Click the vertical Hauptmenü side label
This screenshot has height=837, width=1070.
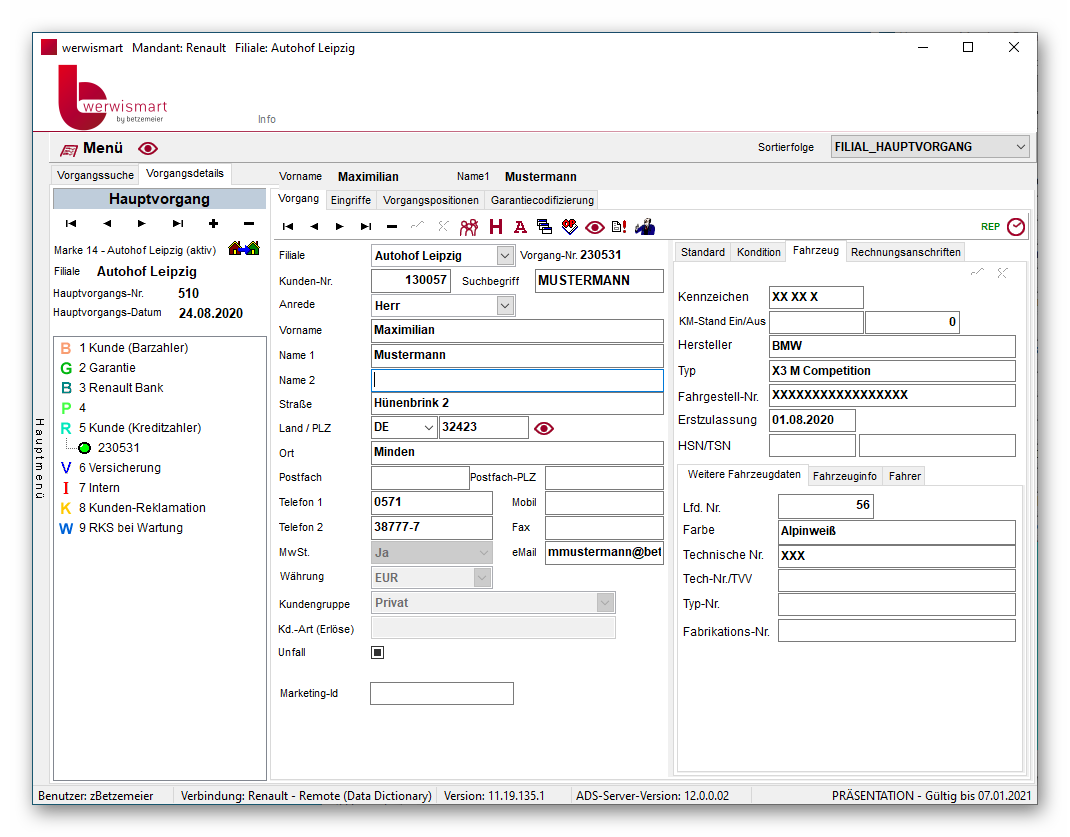coord(40,458)
